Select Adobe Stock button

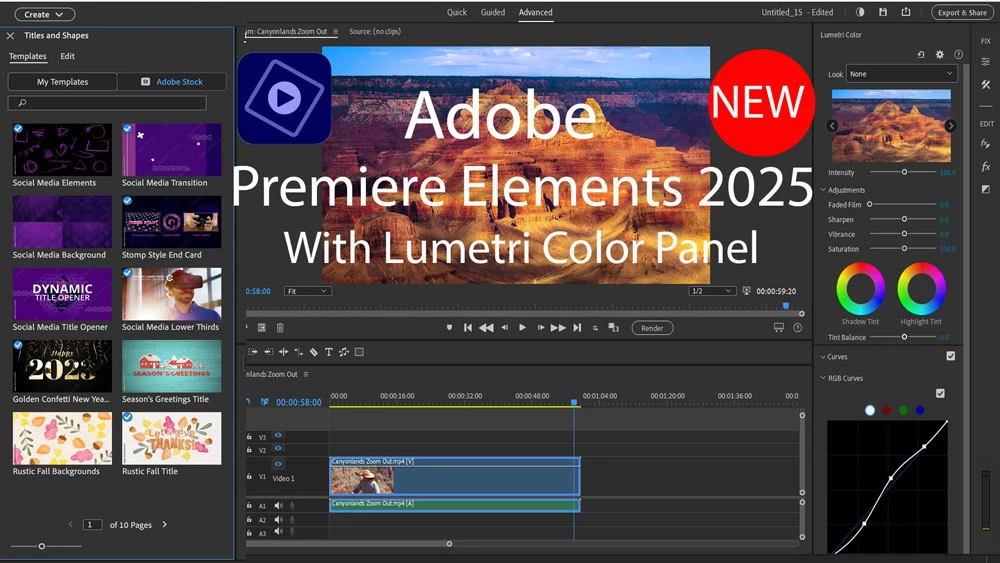click(172, 82)
